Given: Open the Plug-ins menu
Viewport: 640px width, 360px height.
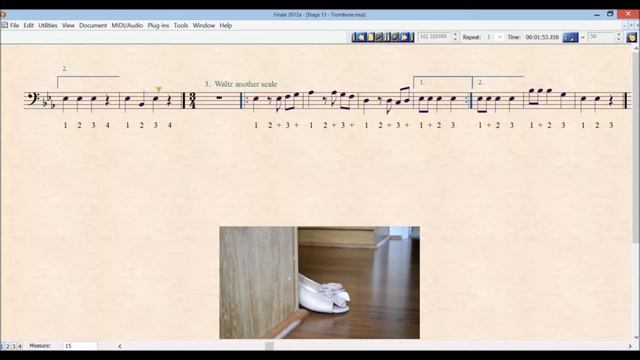Looking at the screenshot, I should point(158,25).
